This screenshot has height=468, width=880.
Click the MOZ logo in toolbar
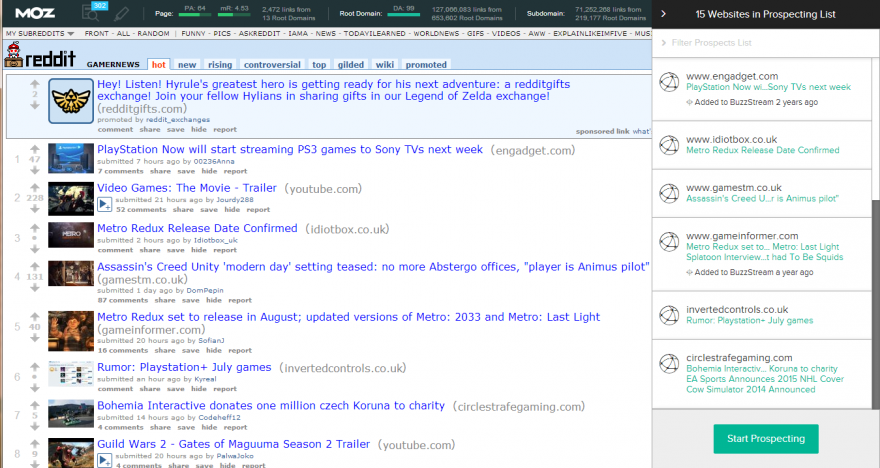tap(34, 13)
